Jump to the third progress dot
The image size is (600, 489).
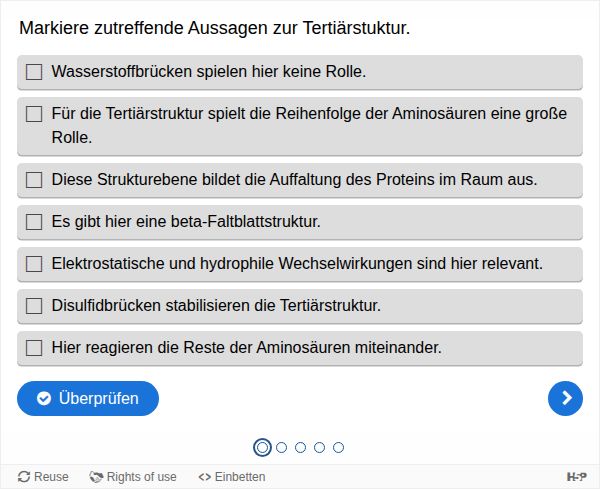point(300,447)
